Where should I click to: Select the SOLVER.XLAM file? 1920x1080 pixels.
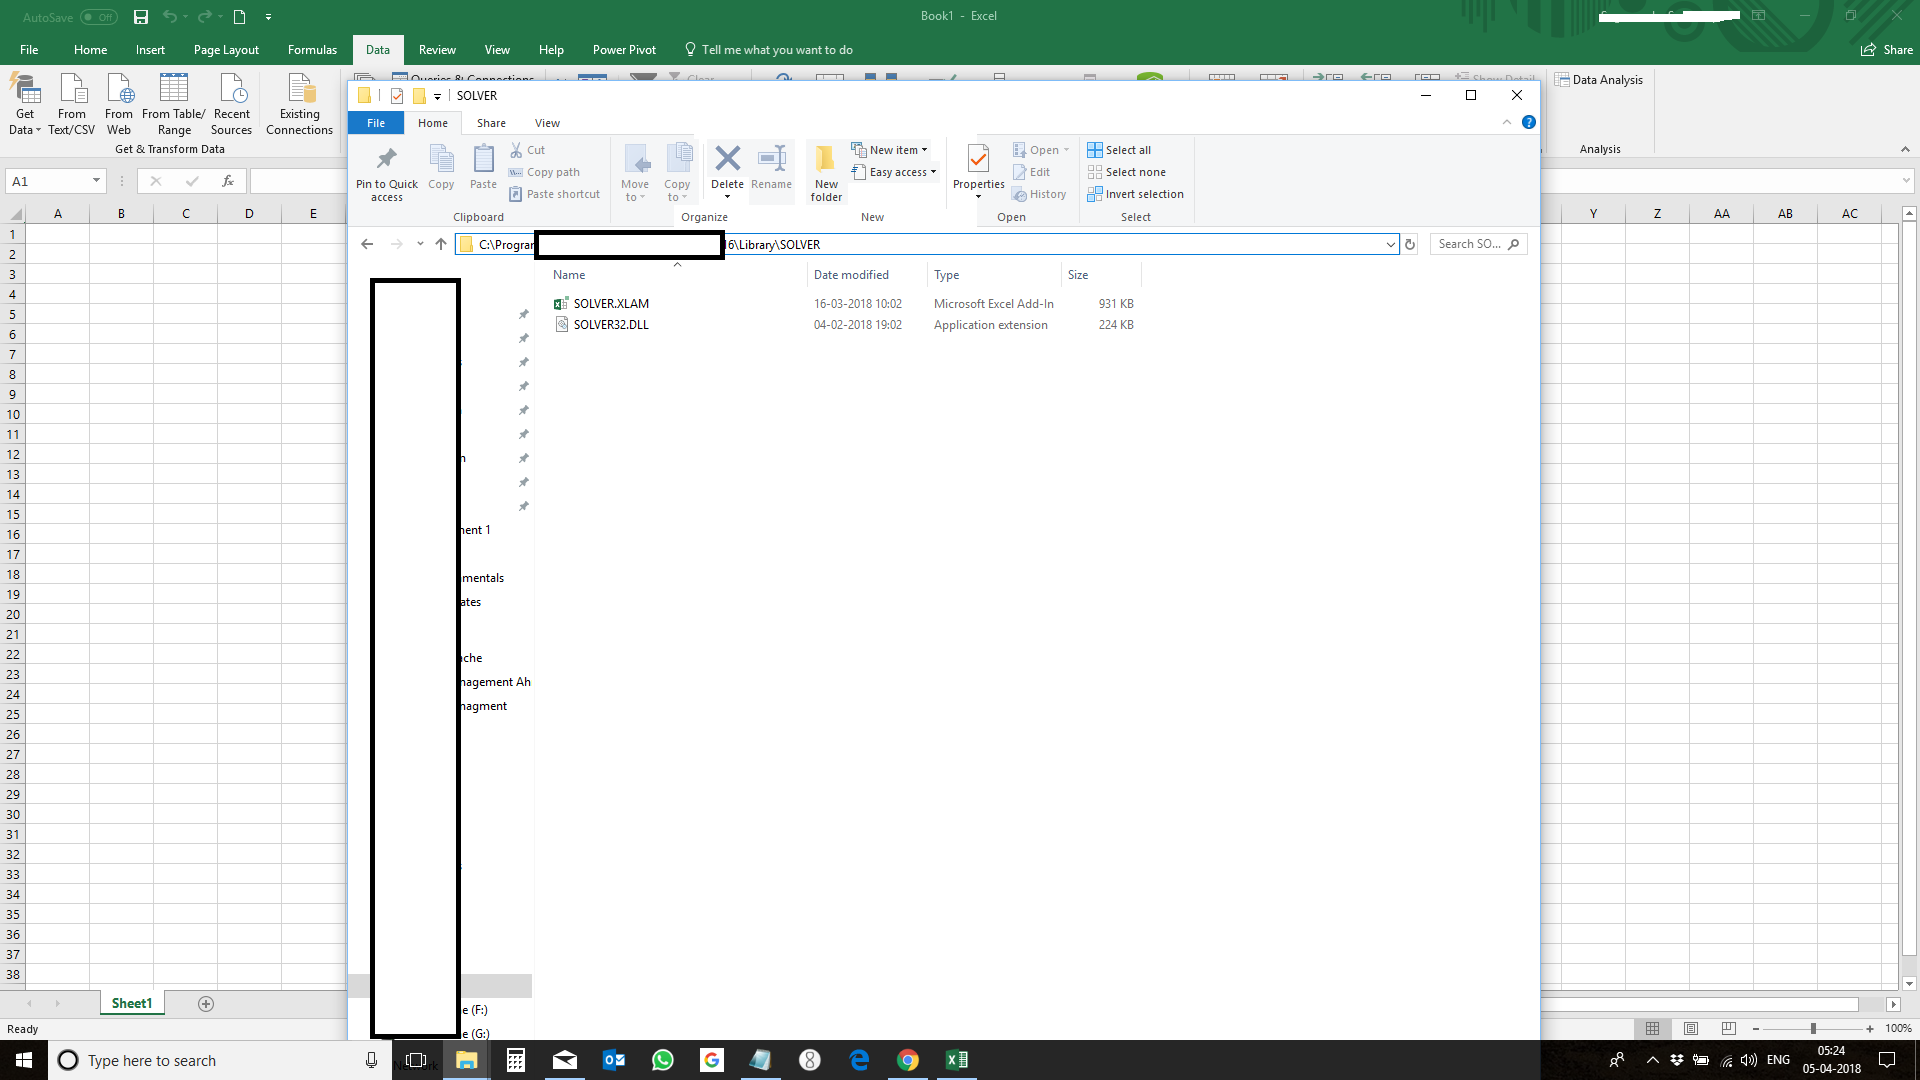[x=611, y=304]
